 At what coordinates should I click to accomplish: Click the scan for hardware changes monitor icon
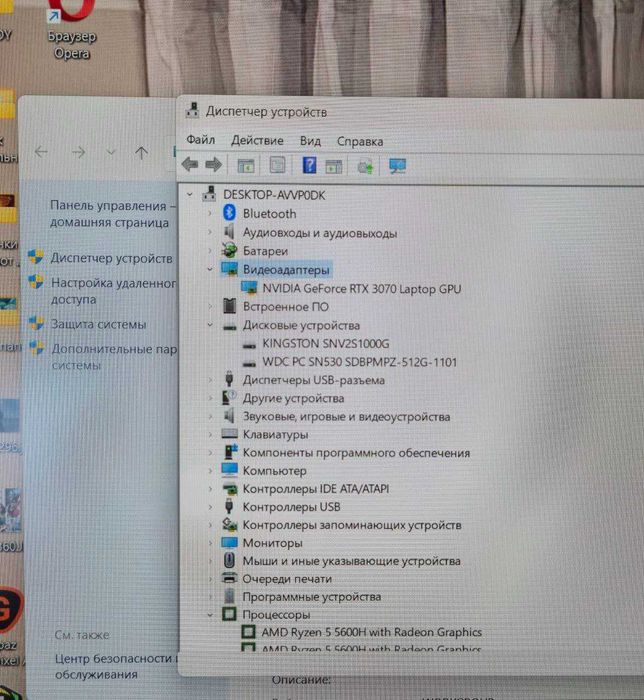397,166
